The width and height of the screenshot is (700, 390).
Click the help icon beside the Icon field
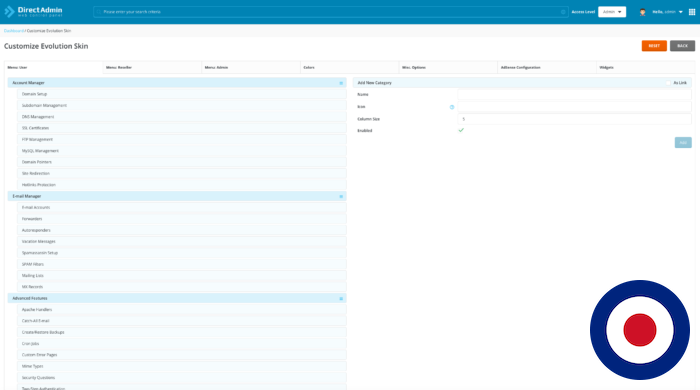pyautogui.click(x=452, y=107)
